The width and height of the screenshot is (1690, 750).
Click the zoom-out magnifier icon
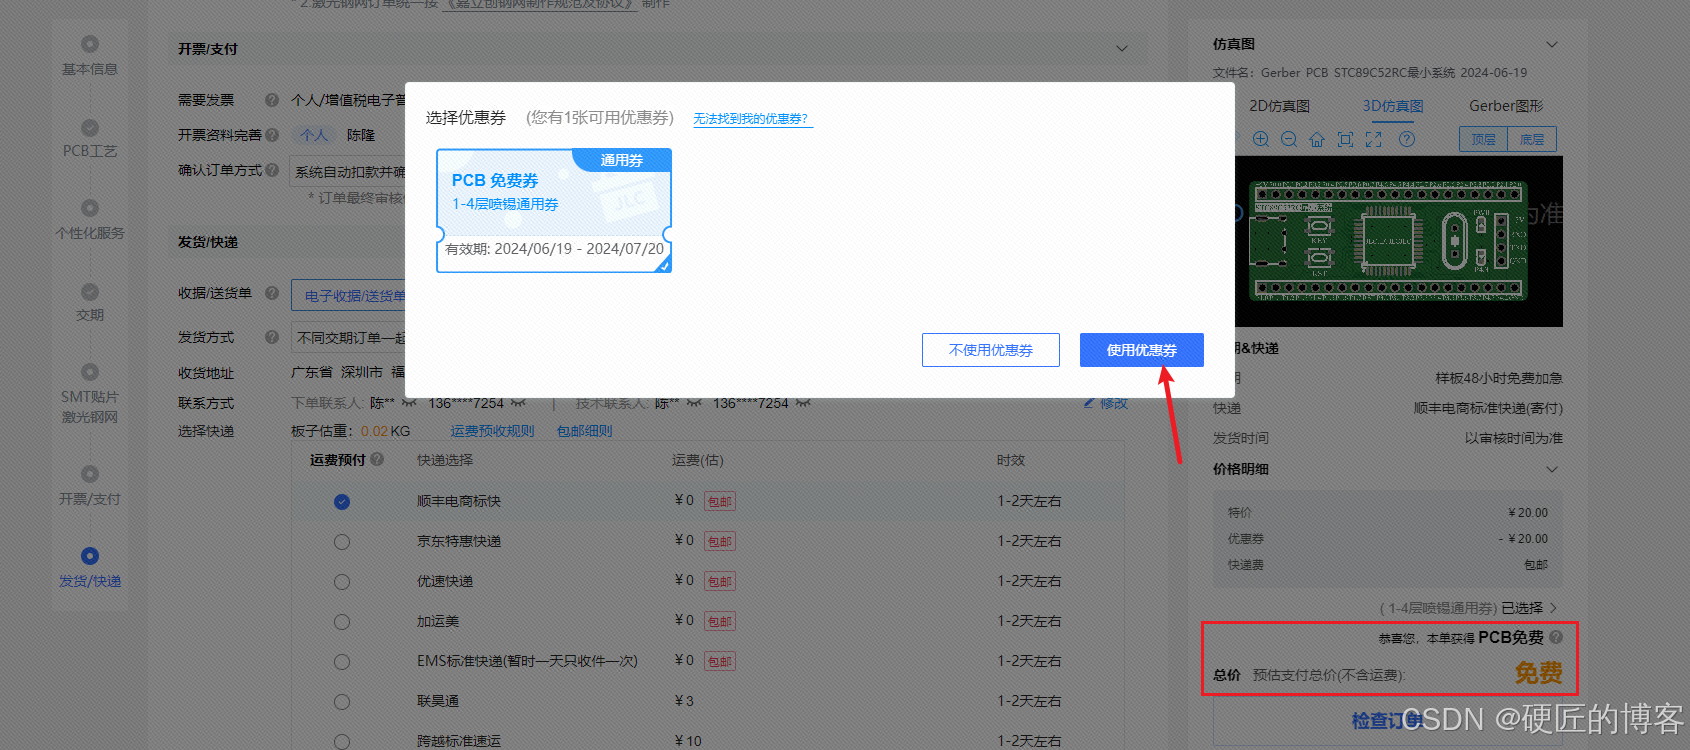(x=1289, y=139)
